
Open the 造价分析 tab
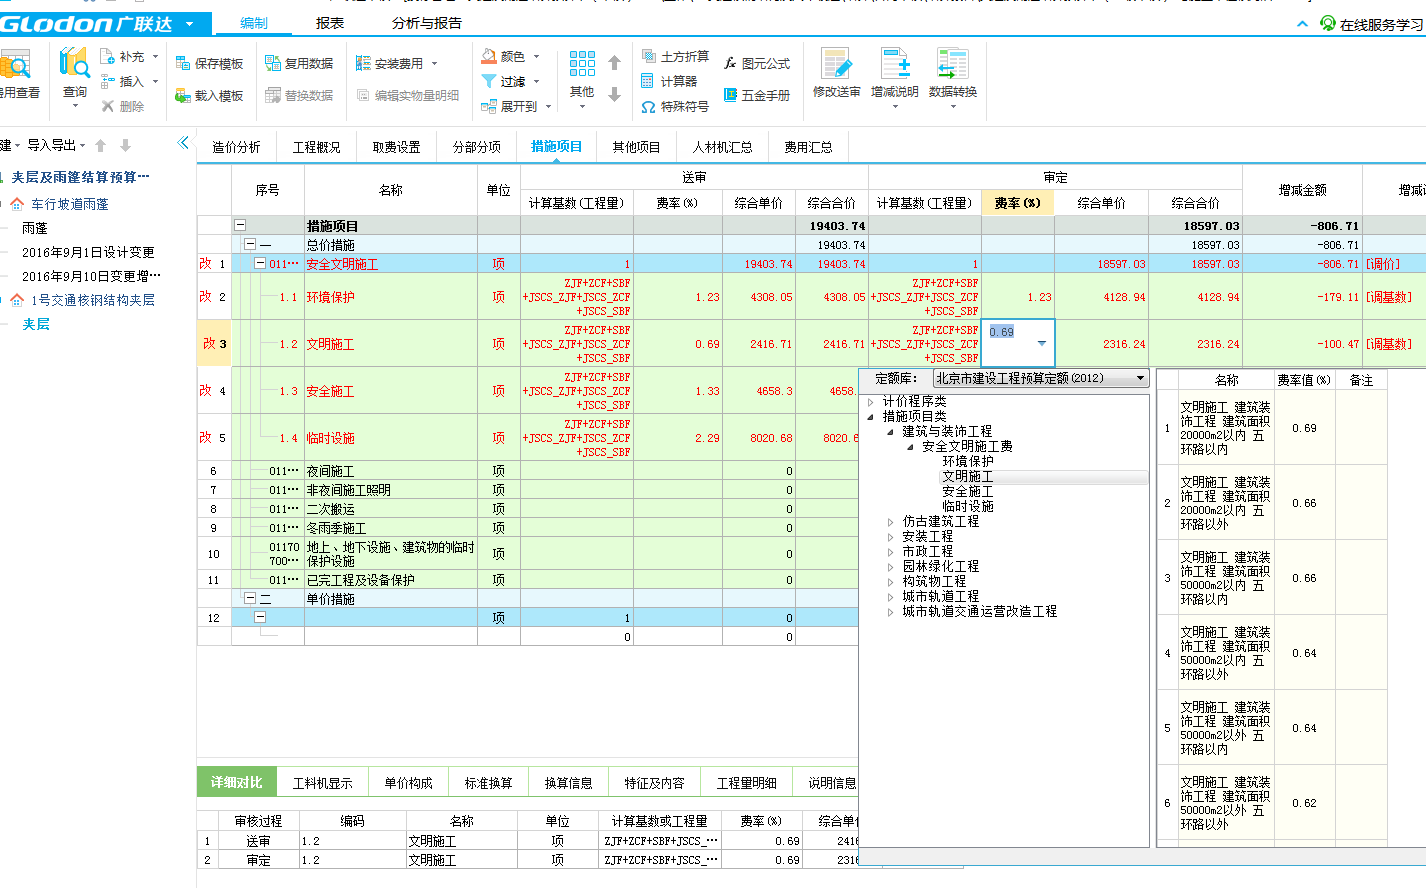[236, 147]
